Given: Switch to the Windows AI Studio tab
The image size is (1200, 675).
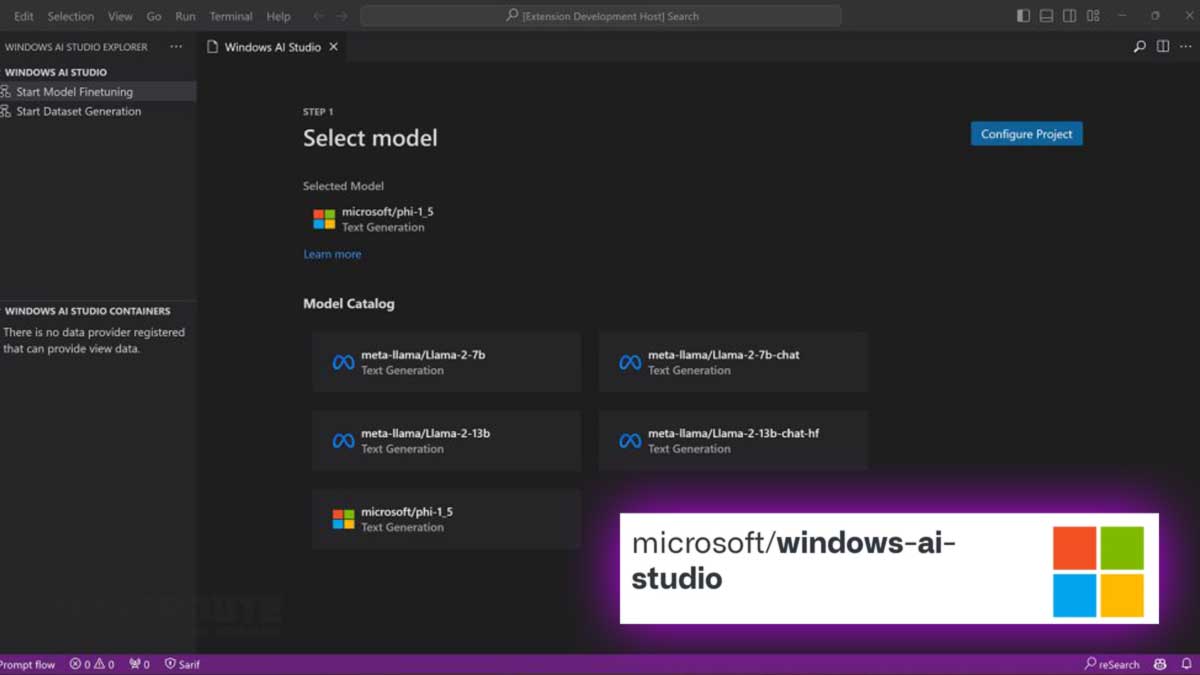Looking at the screenshot, I should (x=272, y=46).
